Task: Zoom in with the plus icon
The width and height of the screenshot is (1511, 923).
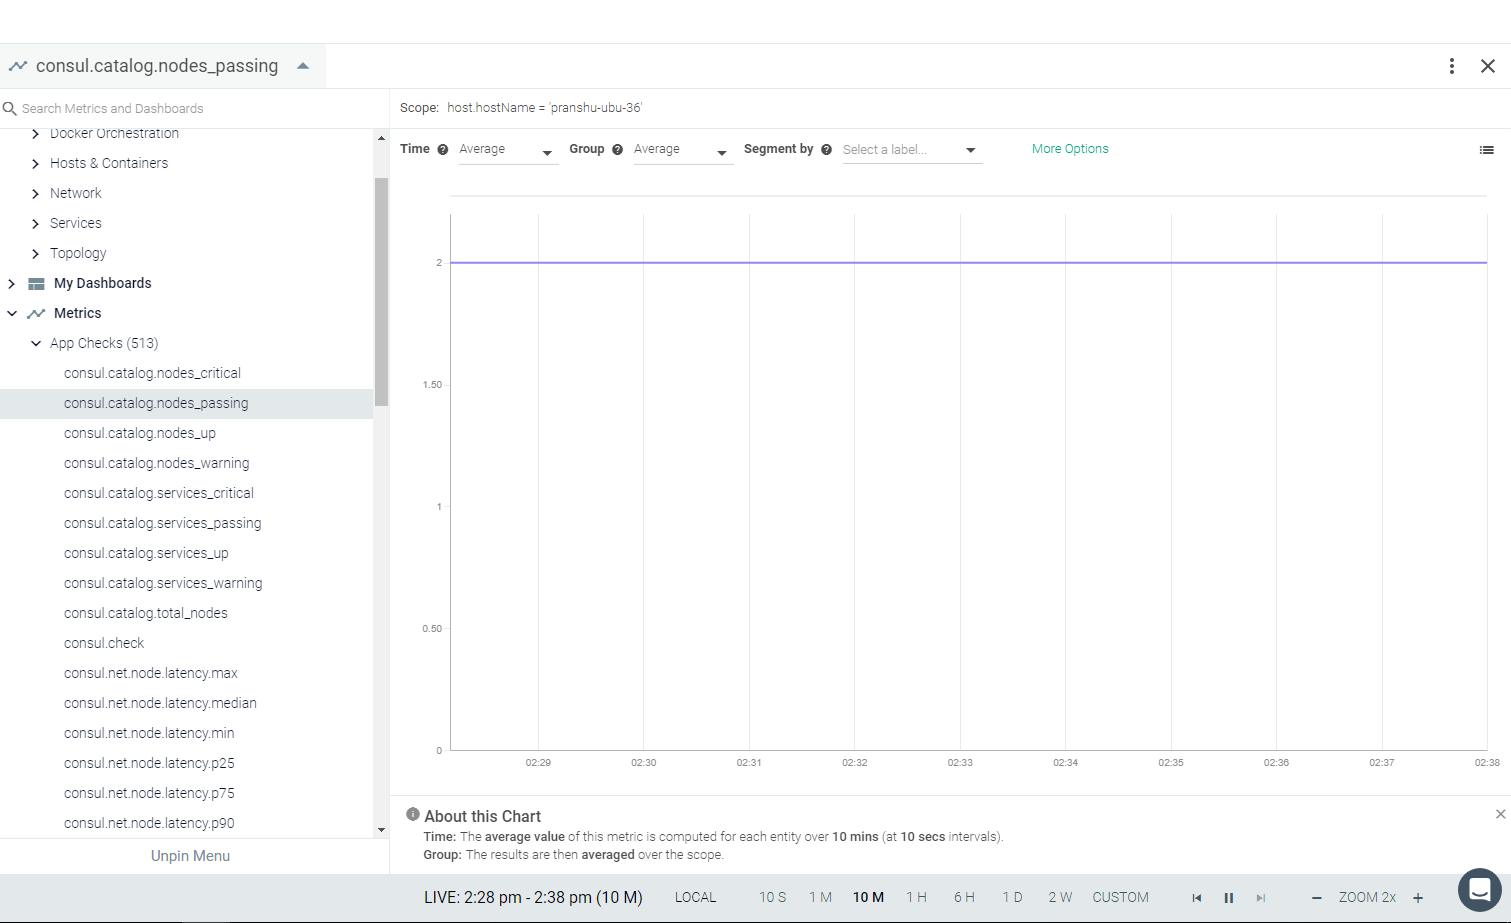Action: 1418,898
